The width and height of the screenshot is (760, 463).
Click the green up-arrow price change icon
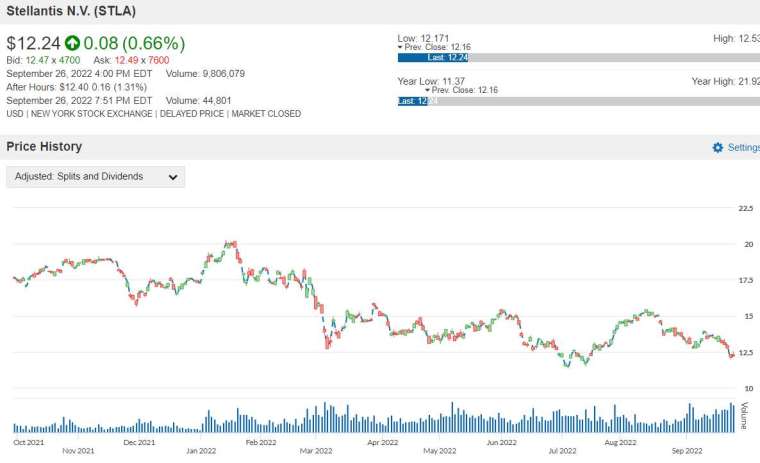click(72, 43)
